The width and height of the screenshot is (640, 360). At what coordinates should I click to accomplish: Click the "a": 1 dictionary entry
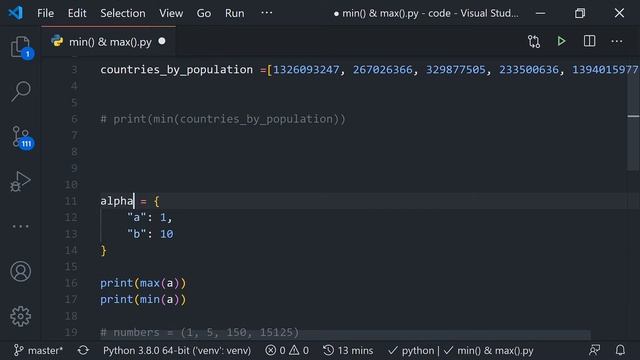click(x=150, y=218)
